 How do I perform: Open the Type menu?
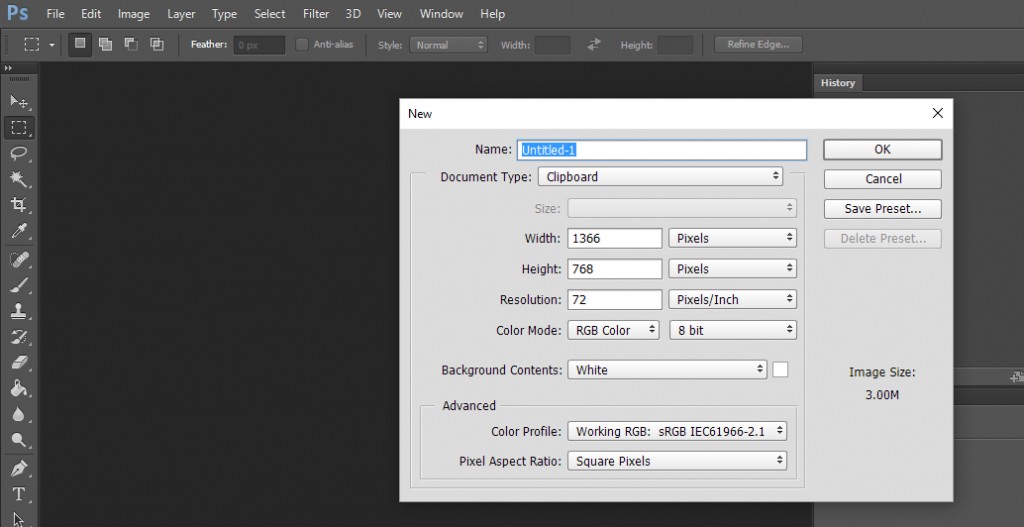point(224,13)
